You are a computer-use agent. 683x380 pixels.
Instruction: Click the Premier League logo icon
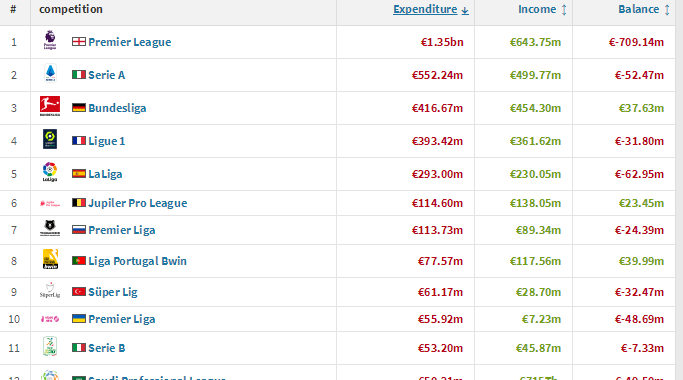point(50,40)
